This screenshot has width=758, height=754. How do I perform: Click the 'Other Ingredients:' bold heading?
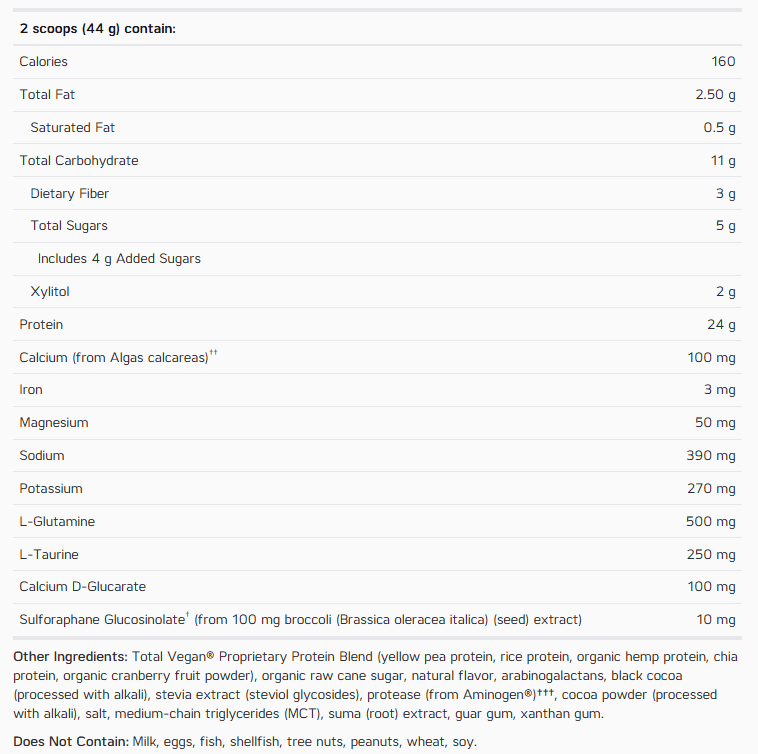(70, 656)
